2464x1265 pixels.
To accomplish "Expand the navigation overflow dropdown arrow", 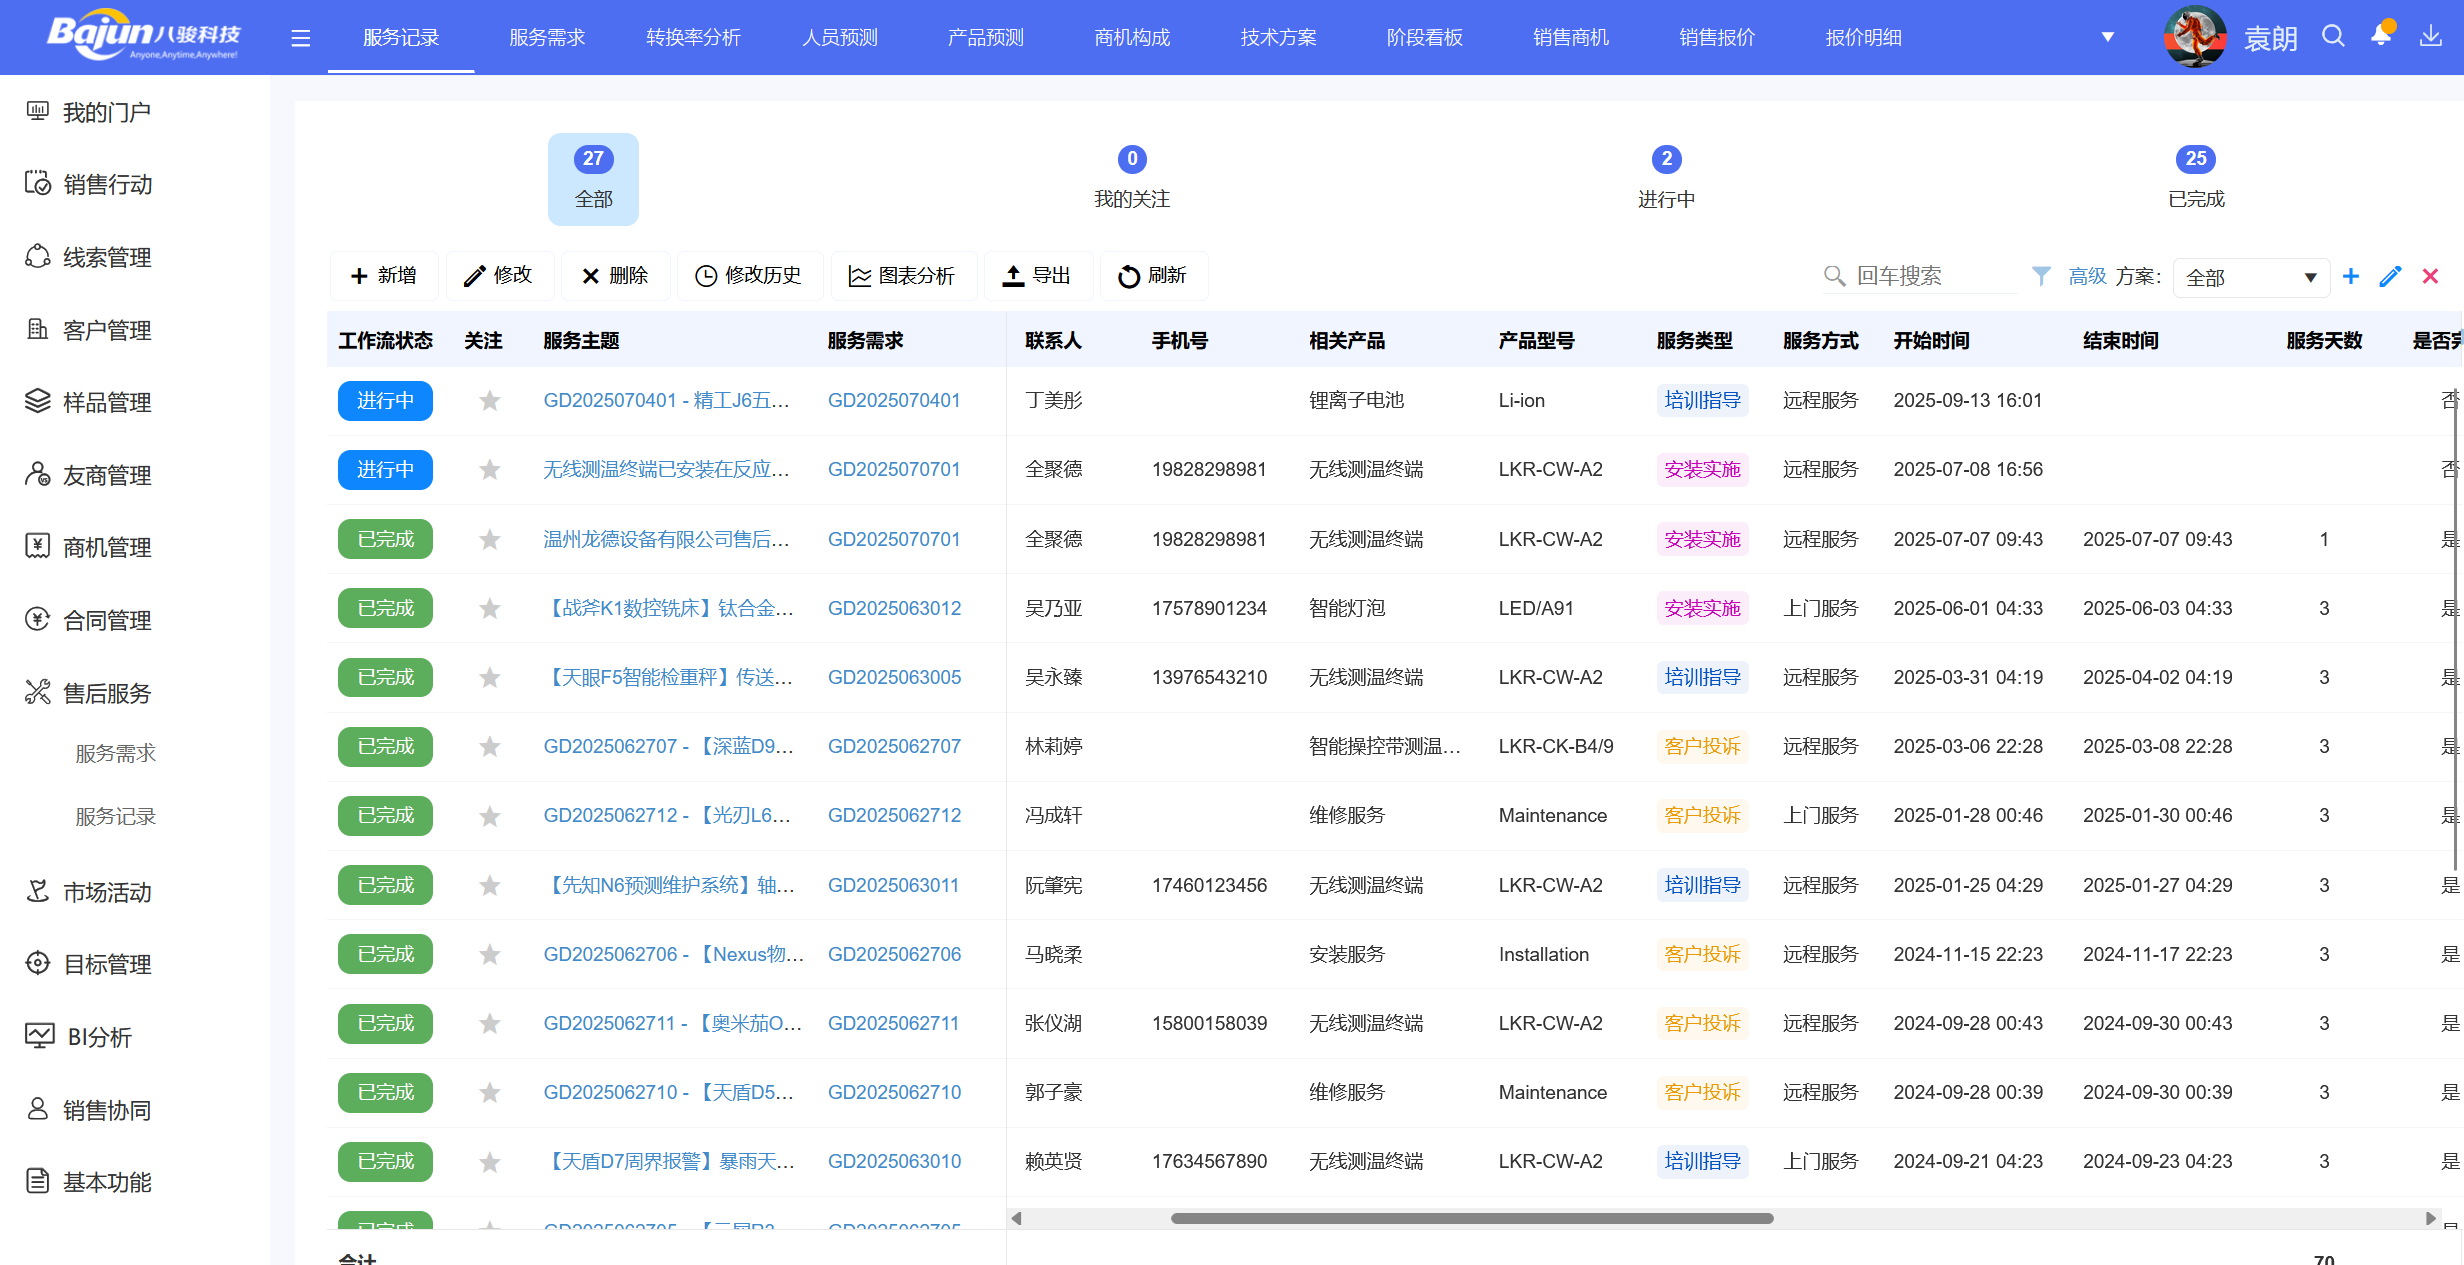I will coord(2107,36).
